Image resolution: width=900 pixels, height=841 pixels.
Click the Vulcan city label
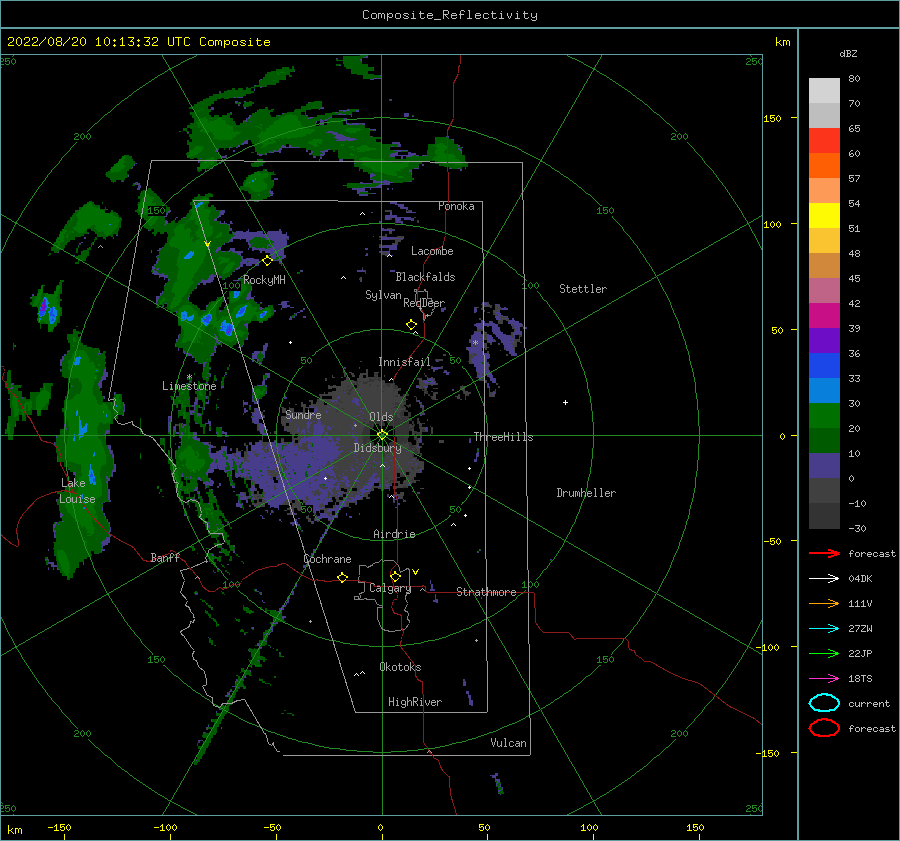(508, 743)
